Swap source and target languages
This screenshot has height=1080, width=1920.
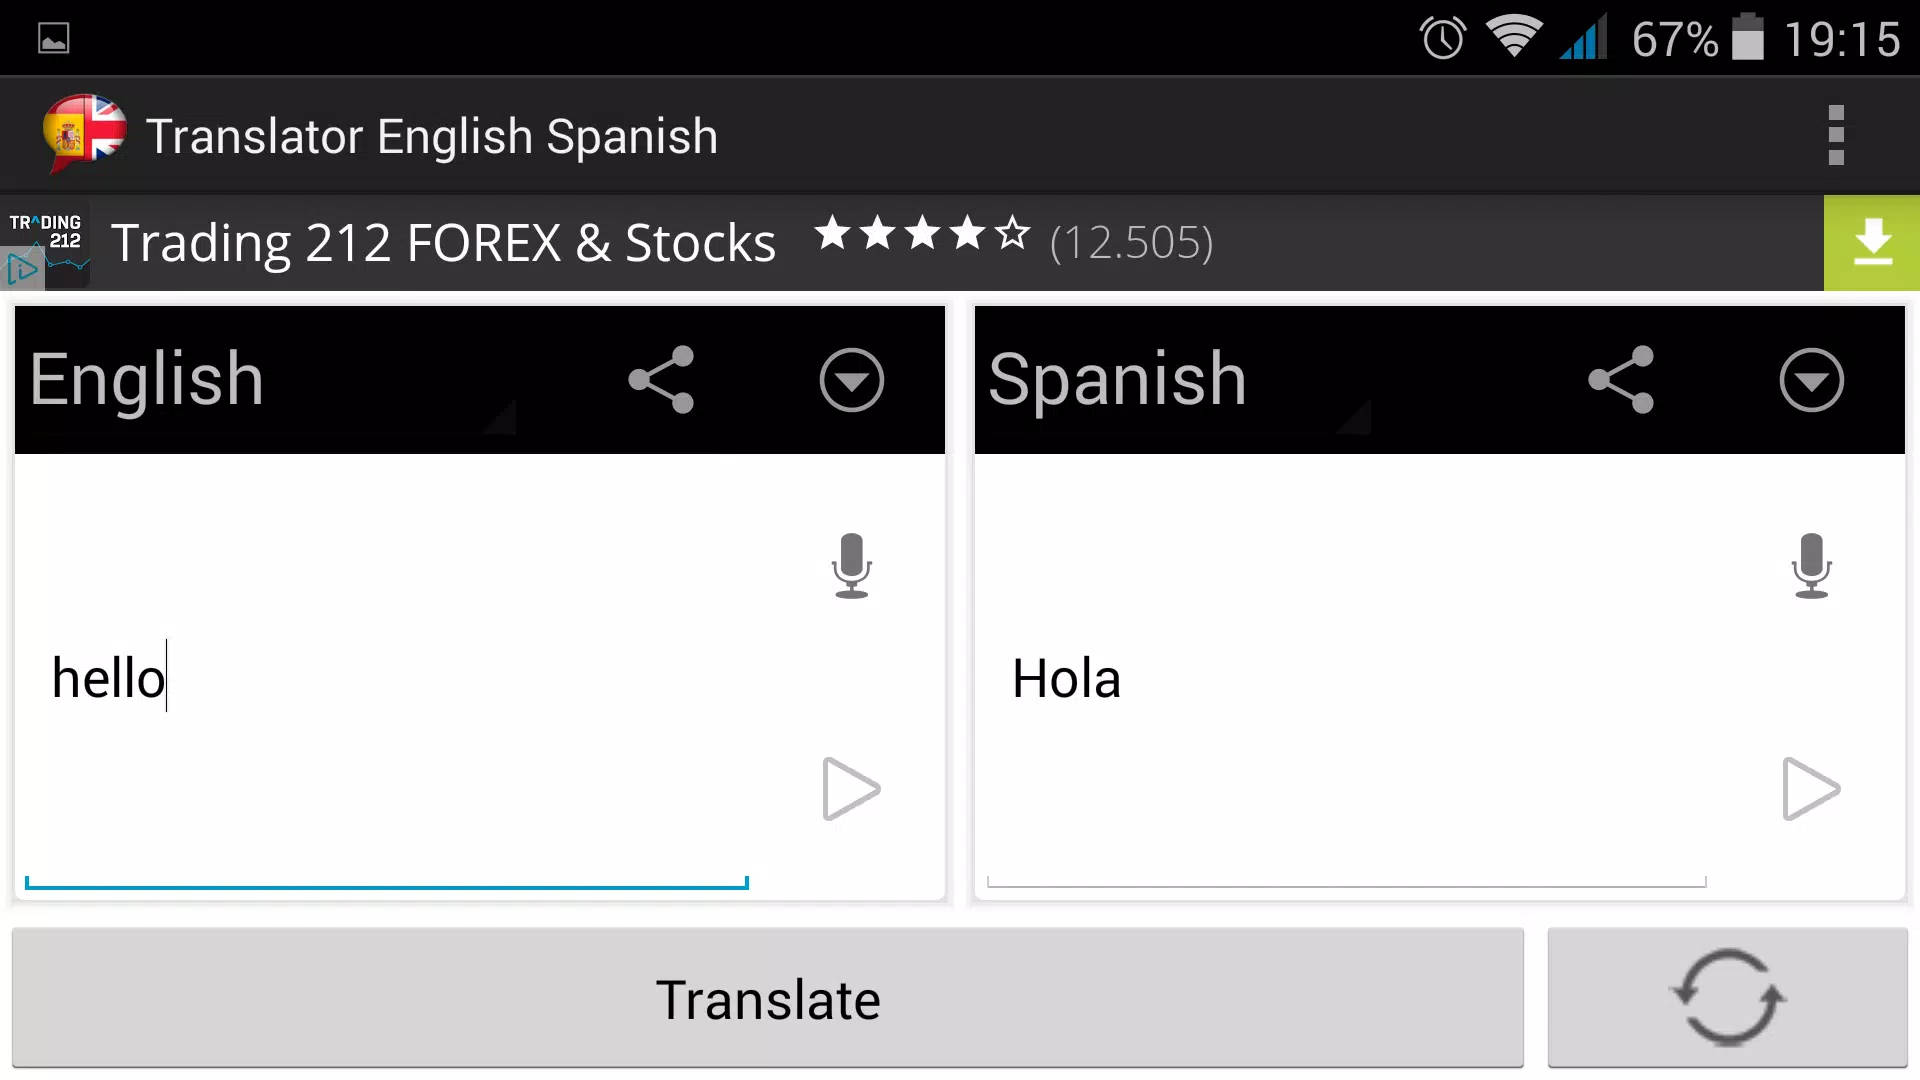click(1727, 997)
